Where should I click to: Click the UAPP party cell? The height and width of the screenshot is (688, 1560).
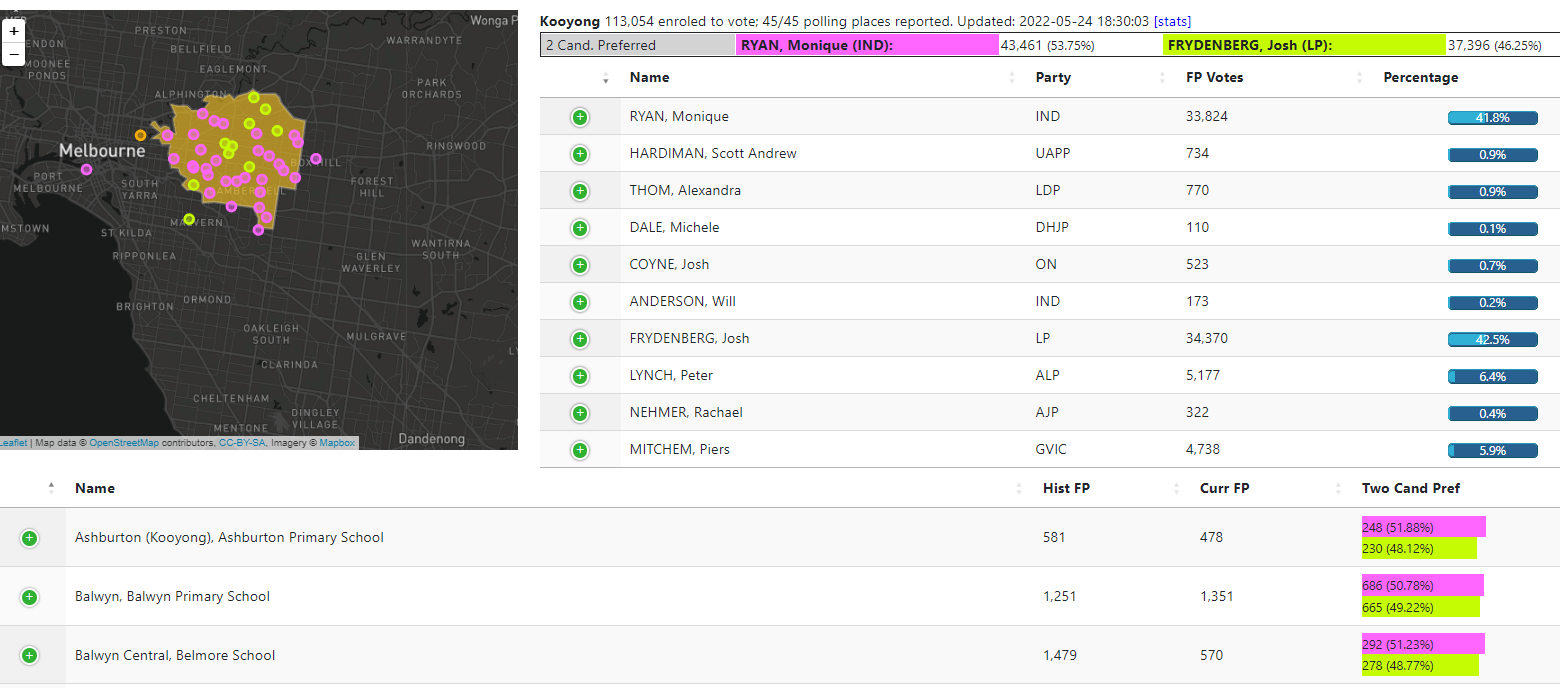(1052, 154)
